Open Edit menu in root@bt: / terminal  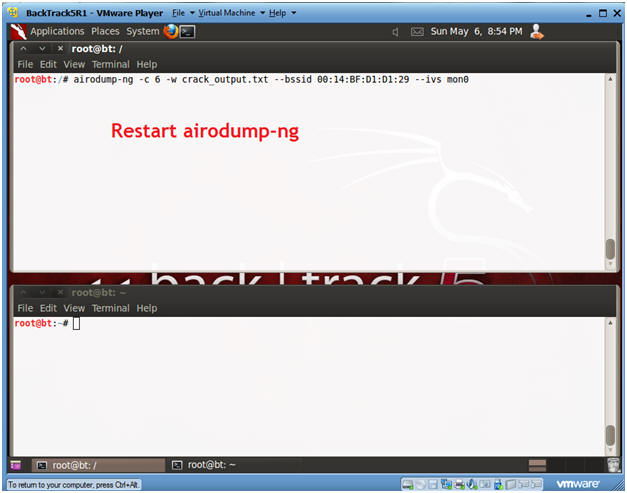[x=48, y=64]
